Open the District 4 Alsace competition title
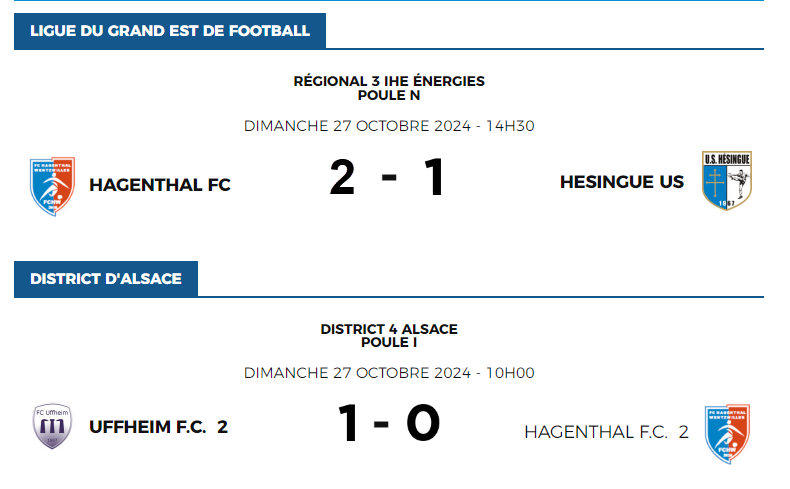 (389, 328)
